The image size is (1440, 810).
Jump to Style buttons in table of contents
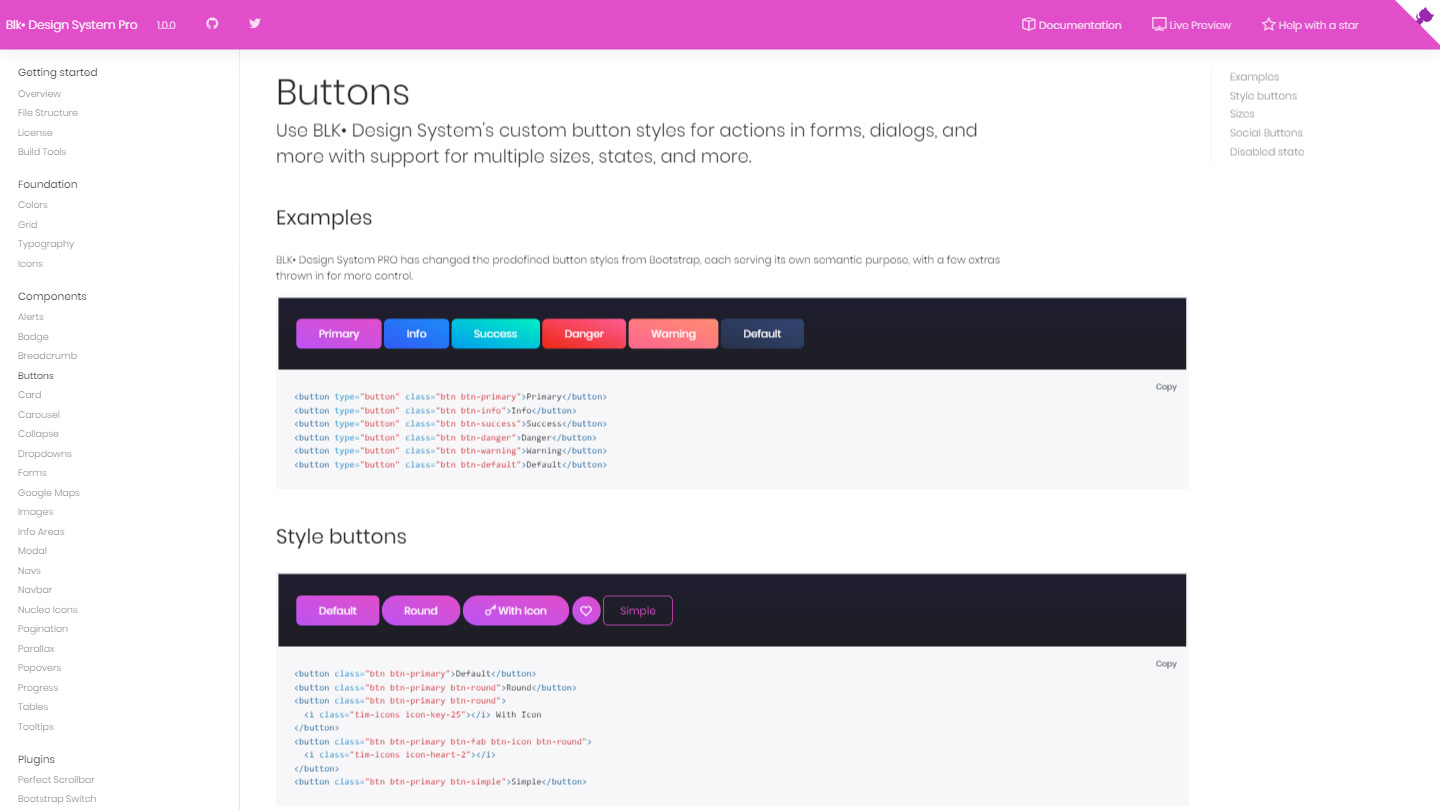coord(1263,96)
